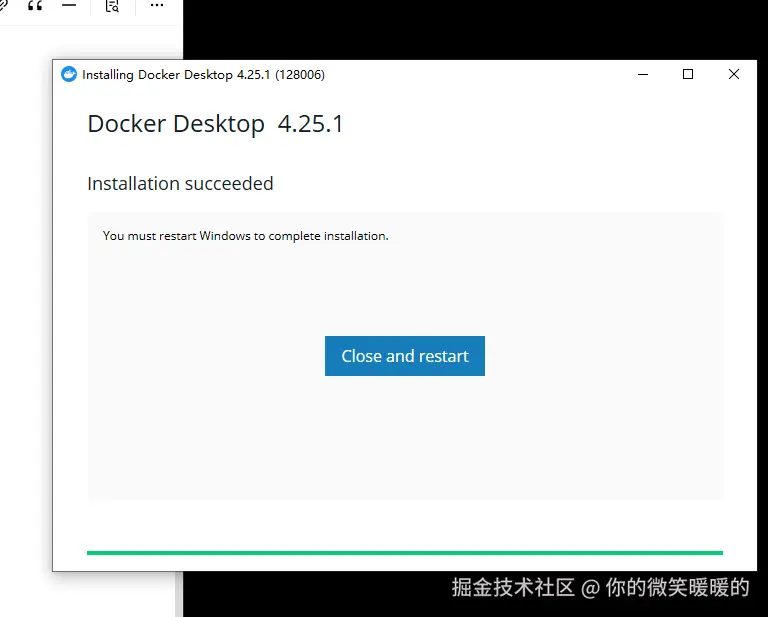Click 'You must restart Windows' message
Viewport: 768px width, 617px height.
245,236
